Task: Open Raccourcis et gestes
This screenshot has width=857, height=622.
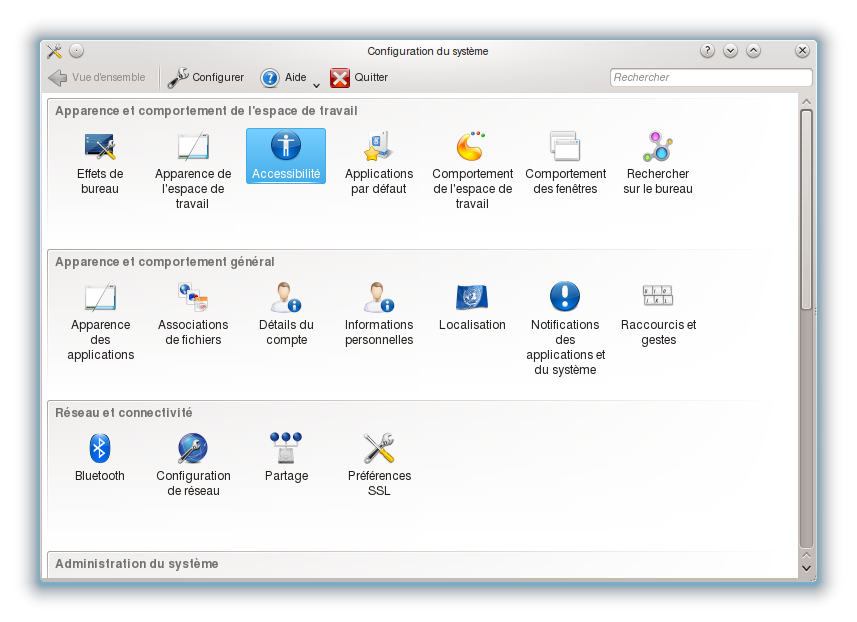Action: point(658,314)
